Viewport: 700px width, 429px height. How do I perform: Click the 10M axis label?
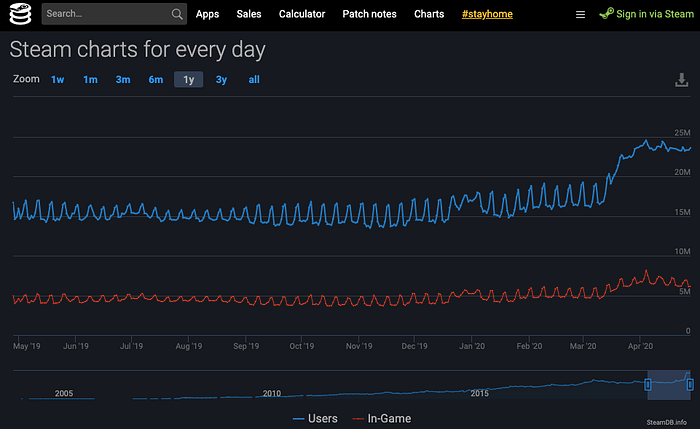point(682,251)
